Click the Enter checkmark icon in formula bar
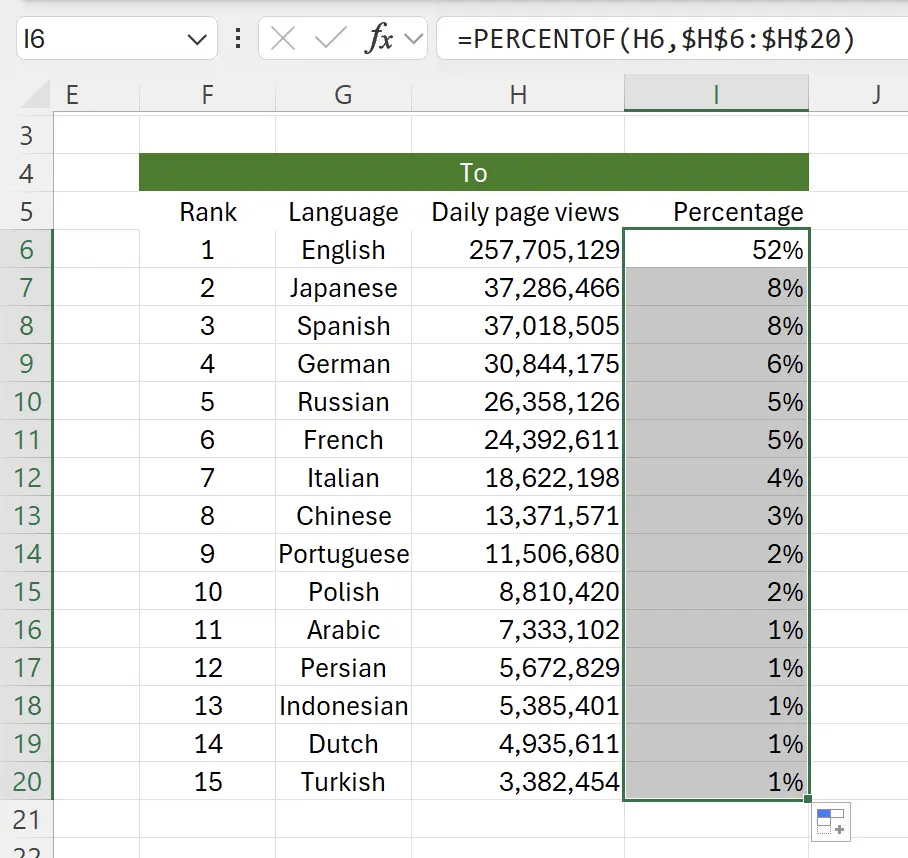This screenshot has width=908, height=858. point(329,39)
